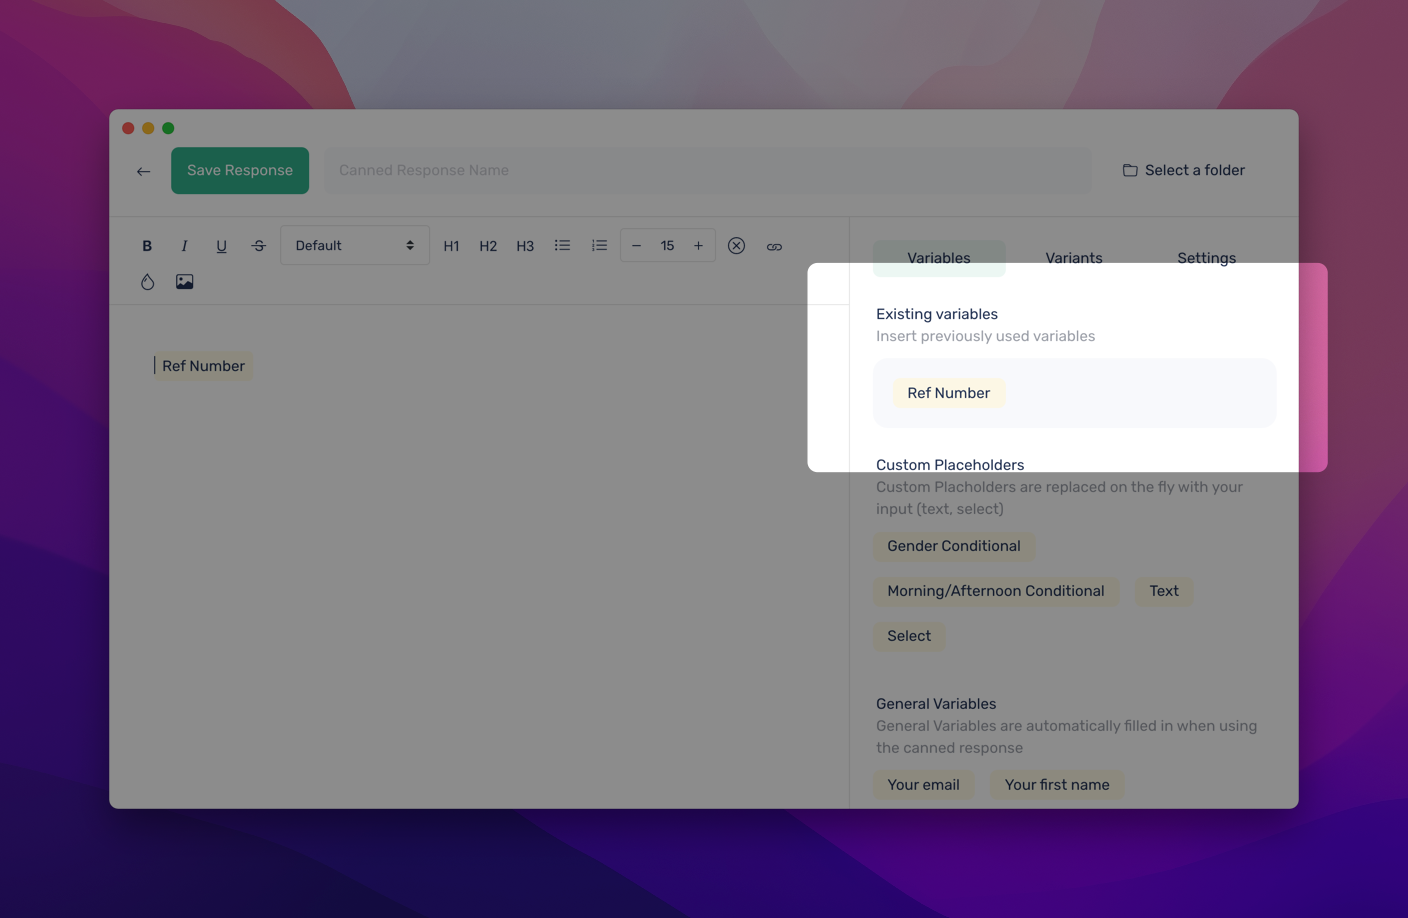Open the Settings tab

pyautogui.click(x=1206, y=257)
